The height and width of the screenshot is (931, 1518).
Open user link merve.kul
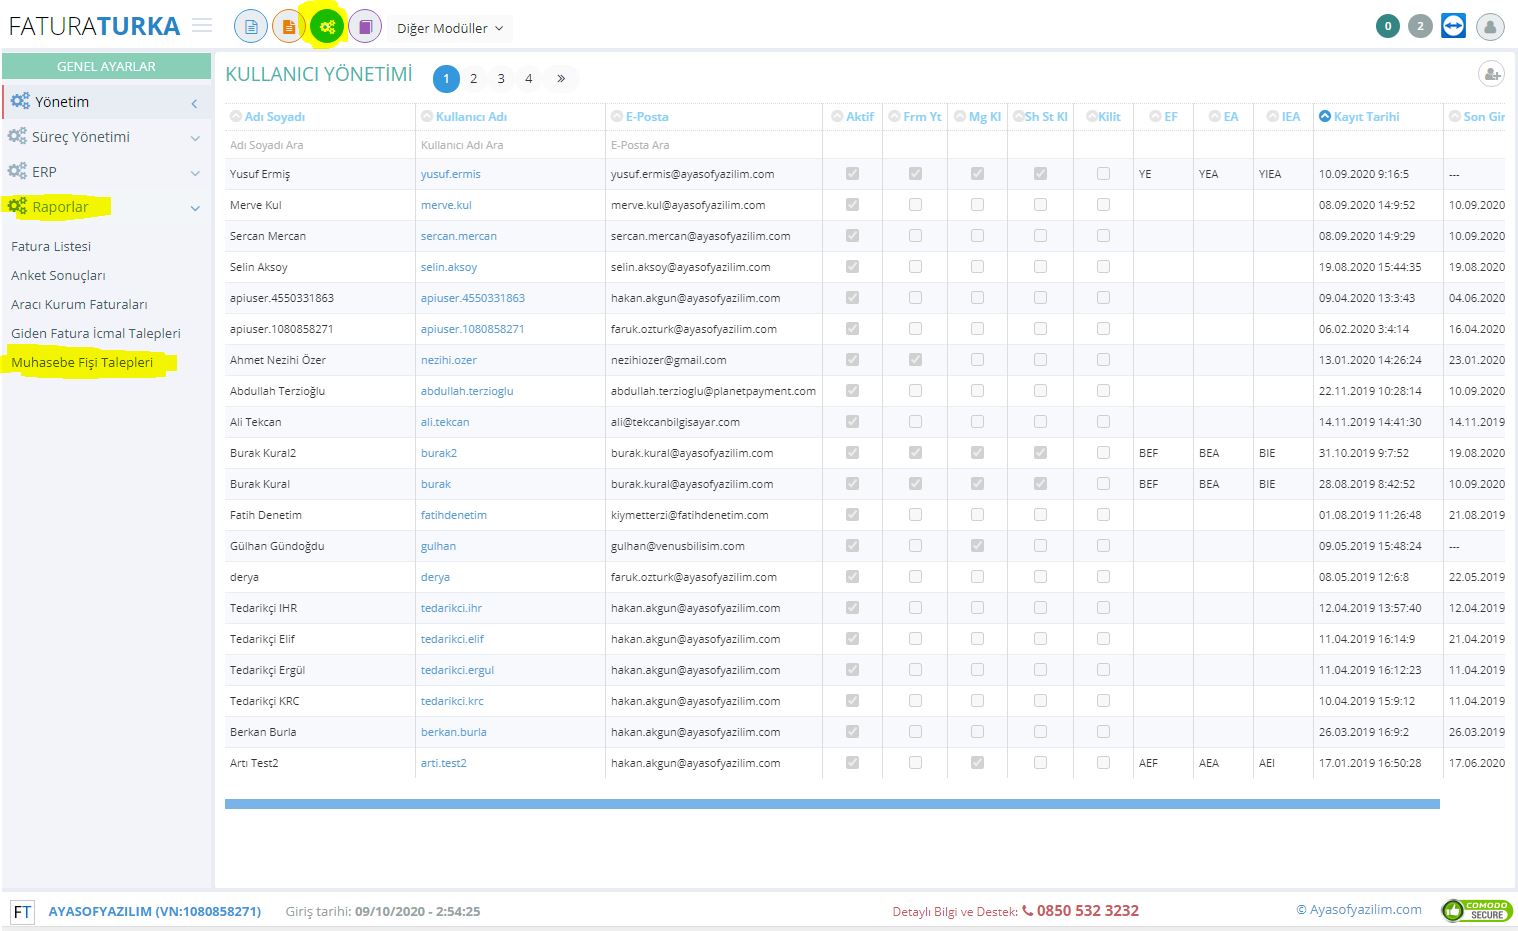click(x=446, y=205)
